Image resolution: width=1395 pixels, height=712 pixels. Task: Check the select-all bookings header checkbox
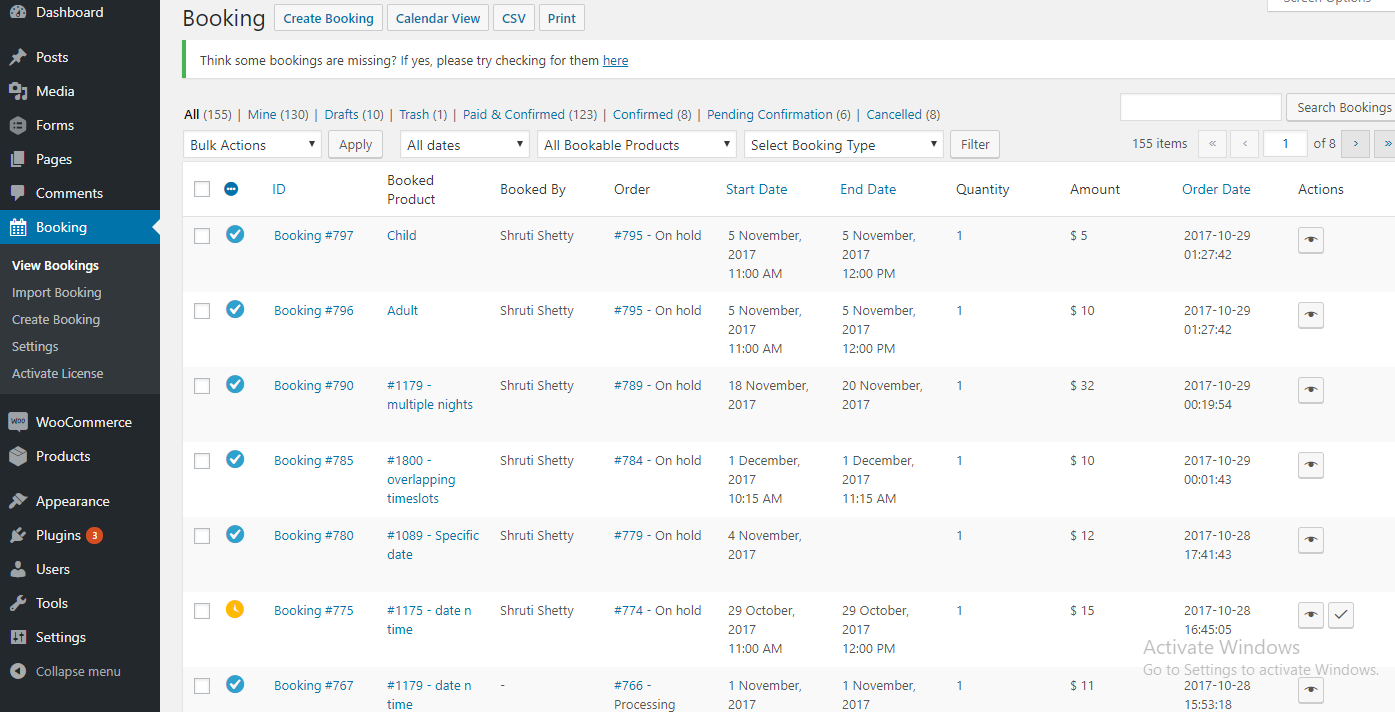(x=202, y=189)
